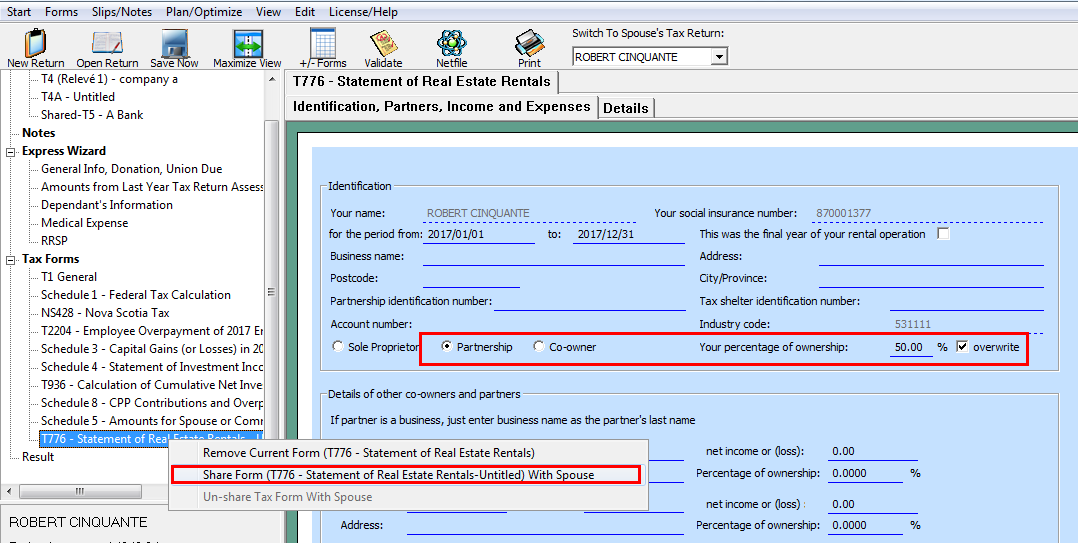Open Schedule 4 - Statement of Investment Income
Screen dimensions: 1078x543
click(151, 366)
